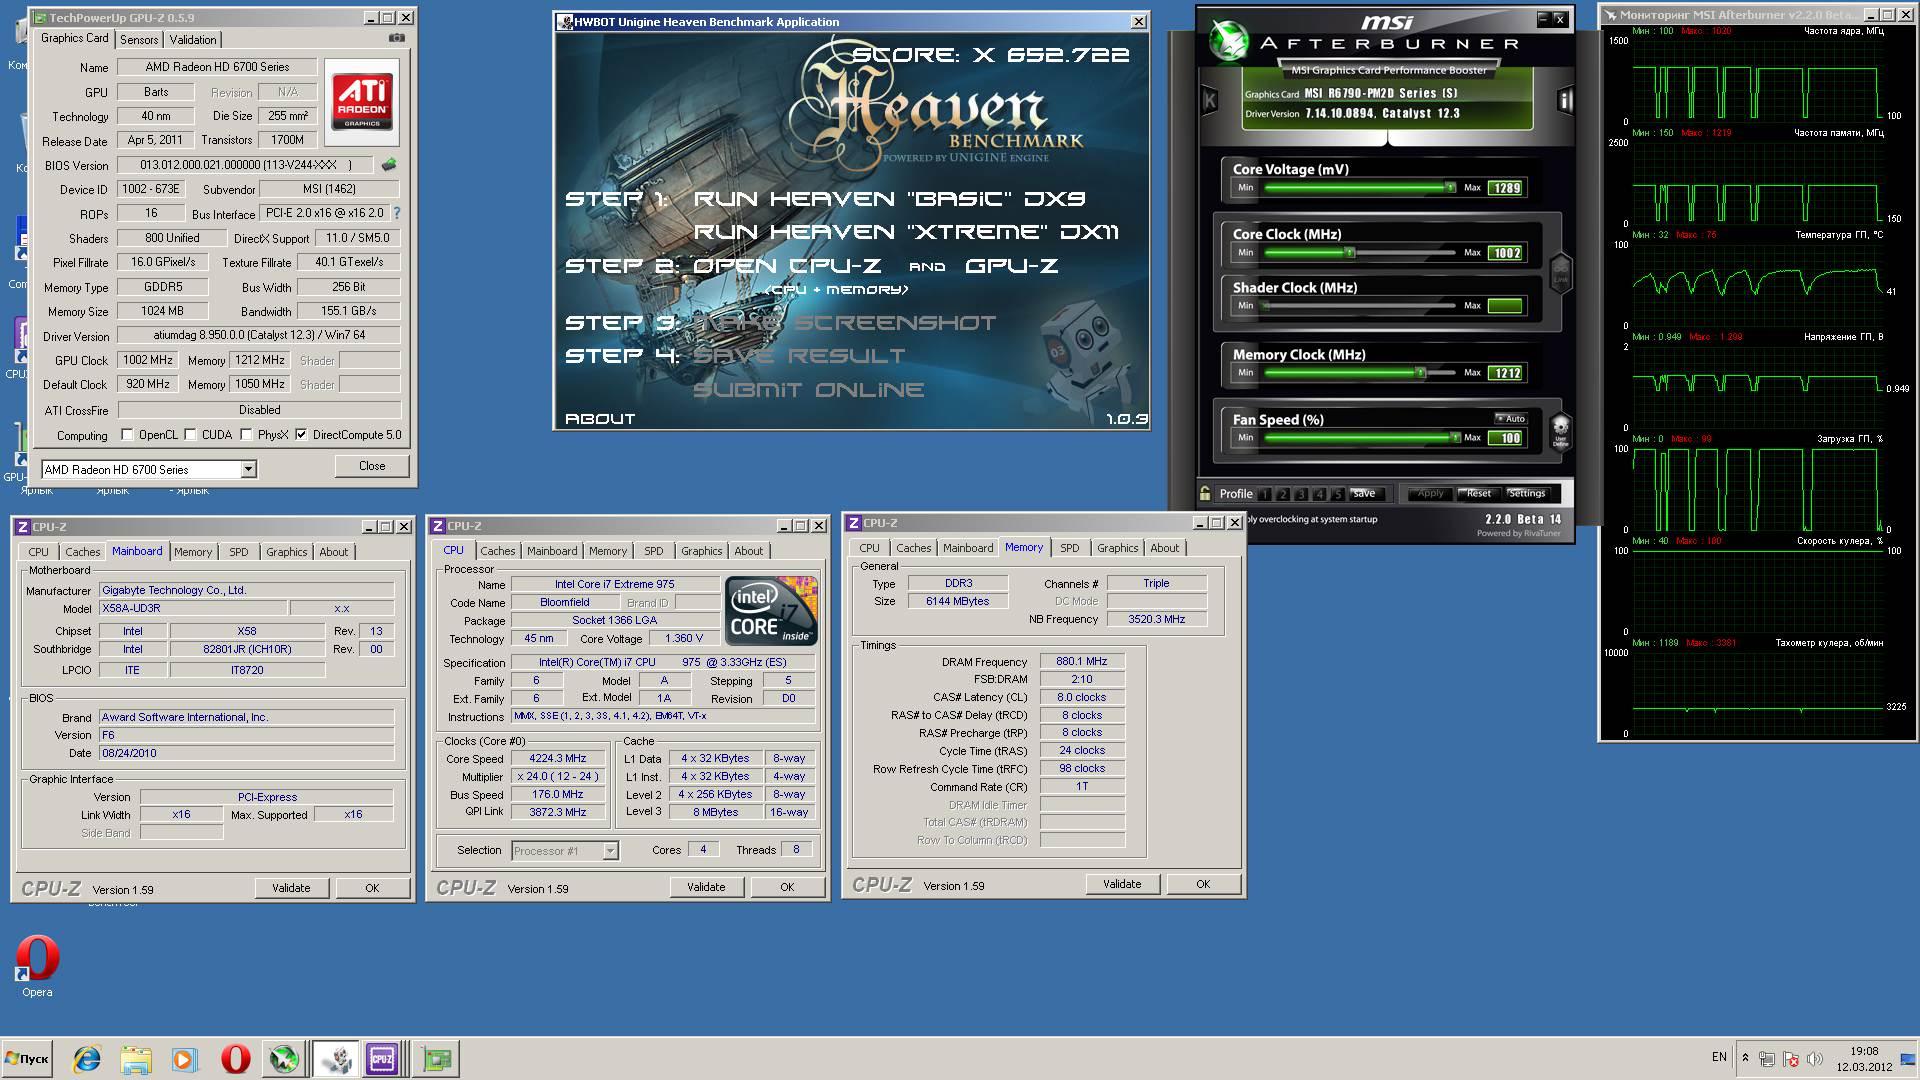
Task: Click the padlock profile lock icon in Afterburner
Action: [1205, 493]
